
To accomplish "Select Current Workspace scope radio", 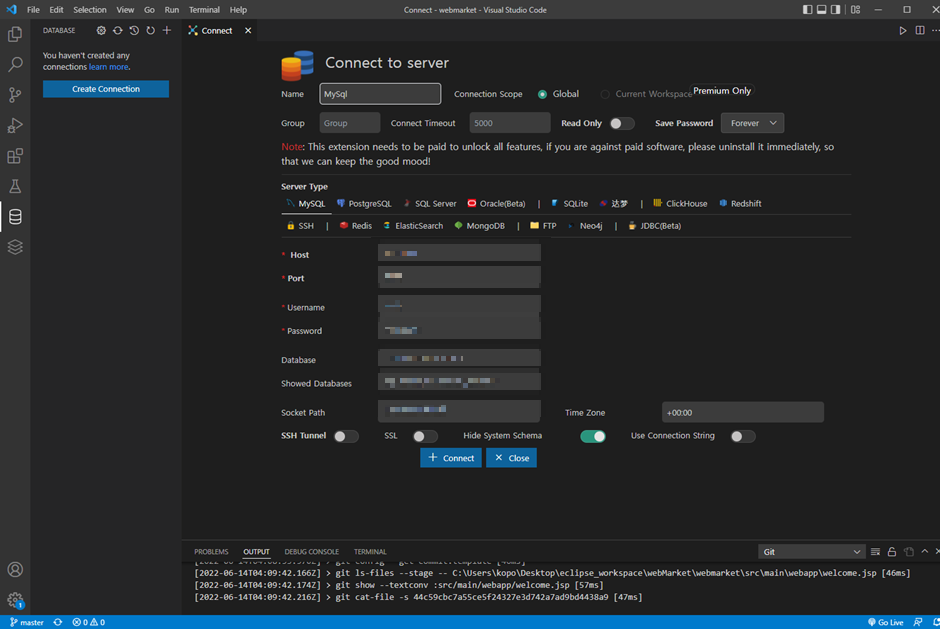I will click(605, 94).
